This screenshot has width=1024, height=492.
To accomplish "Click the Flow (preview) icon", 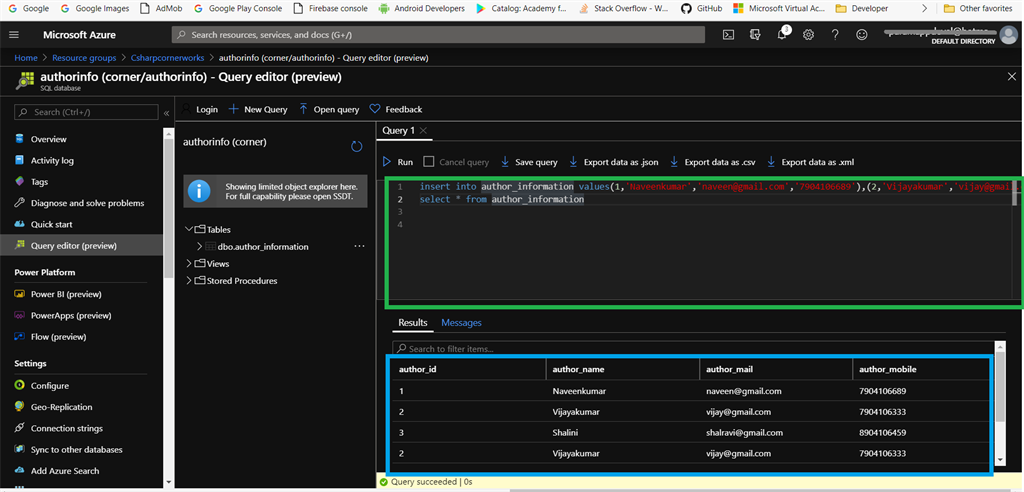I will [x=20, y=337].
